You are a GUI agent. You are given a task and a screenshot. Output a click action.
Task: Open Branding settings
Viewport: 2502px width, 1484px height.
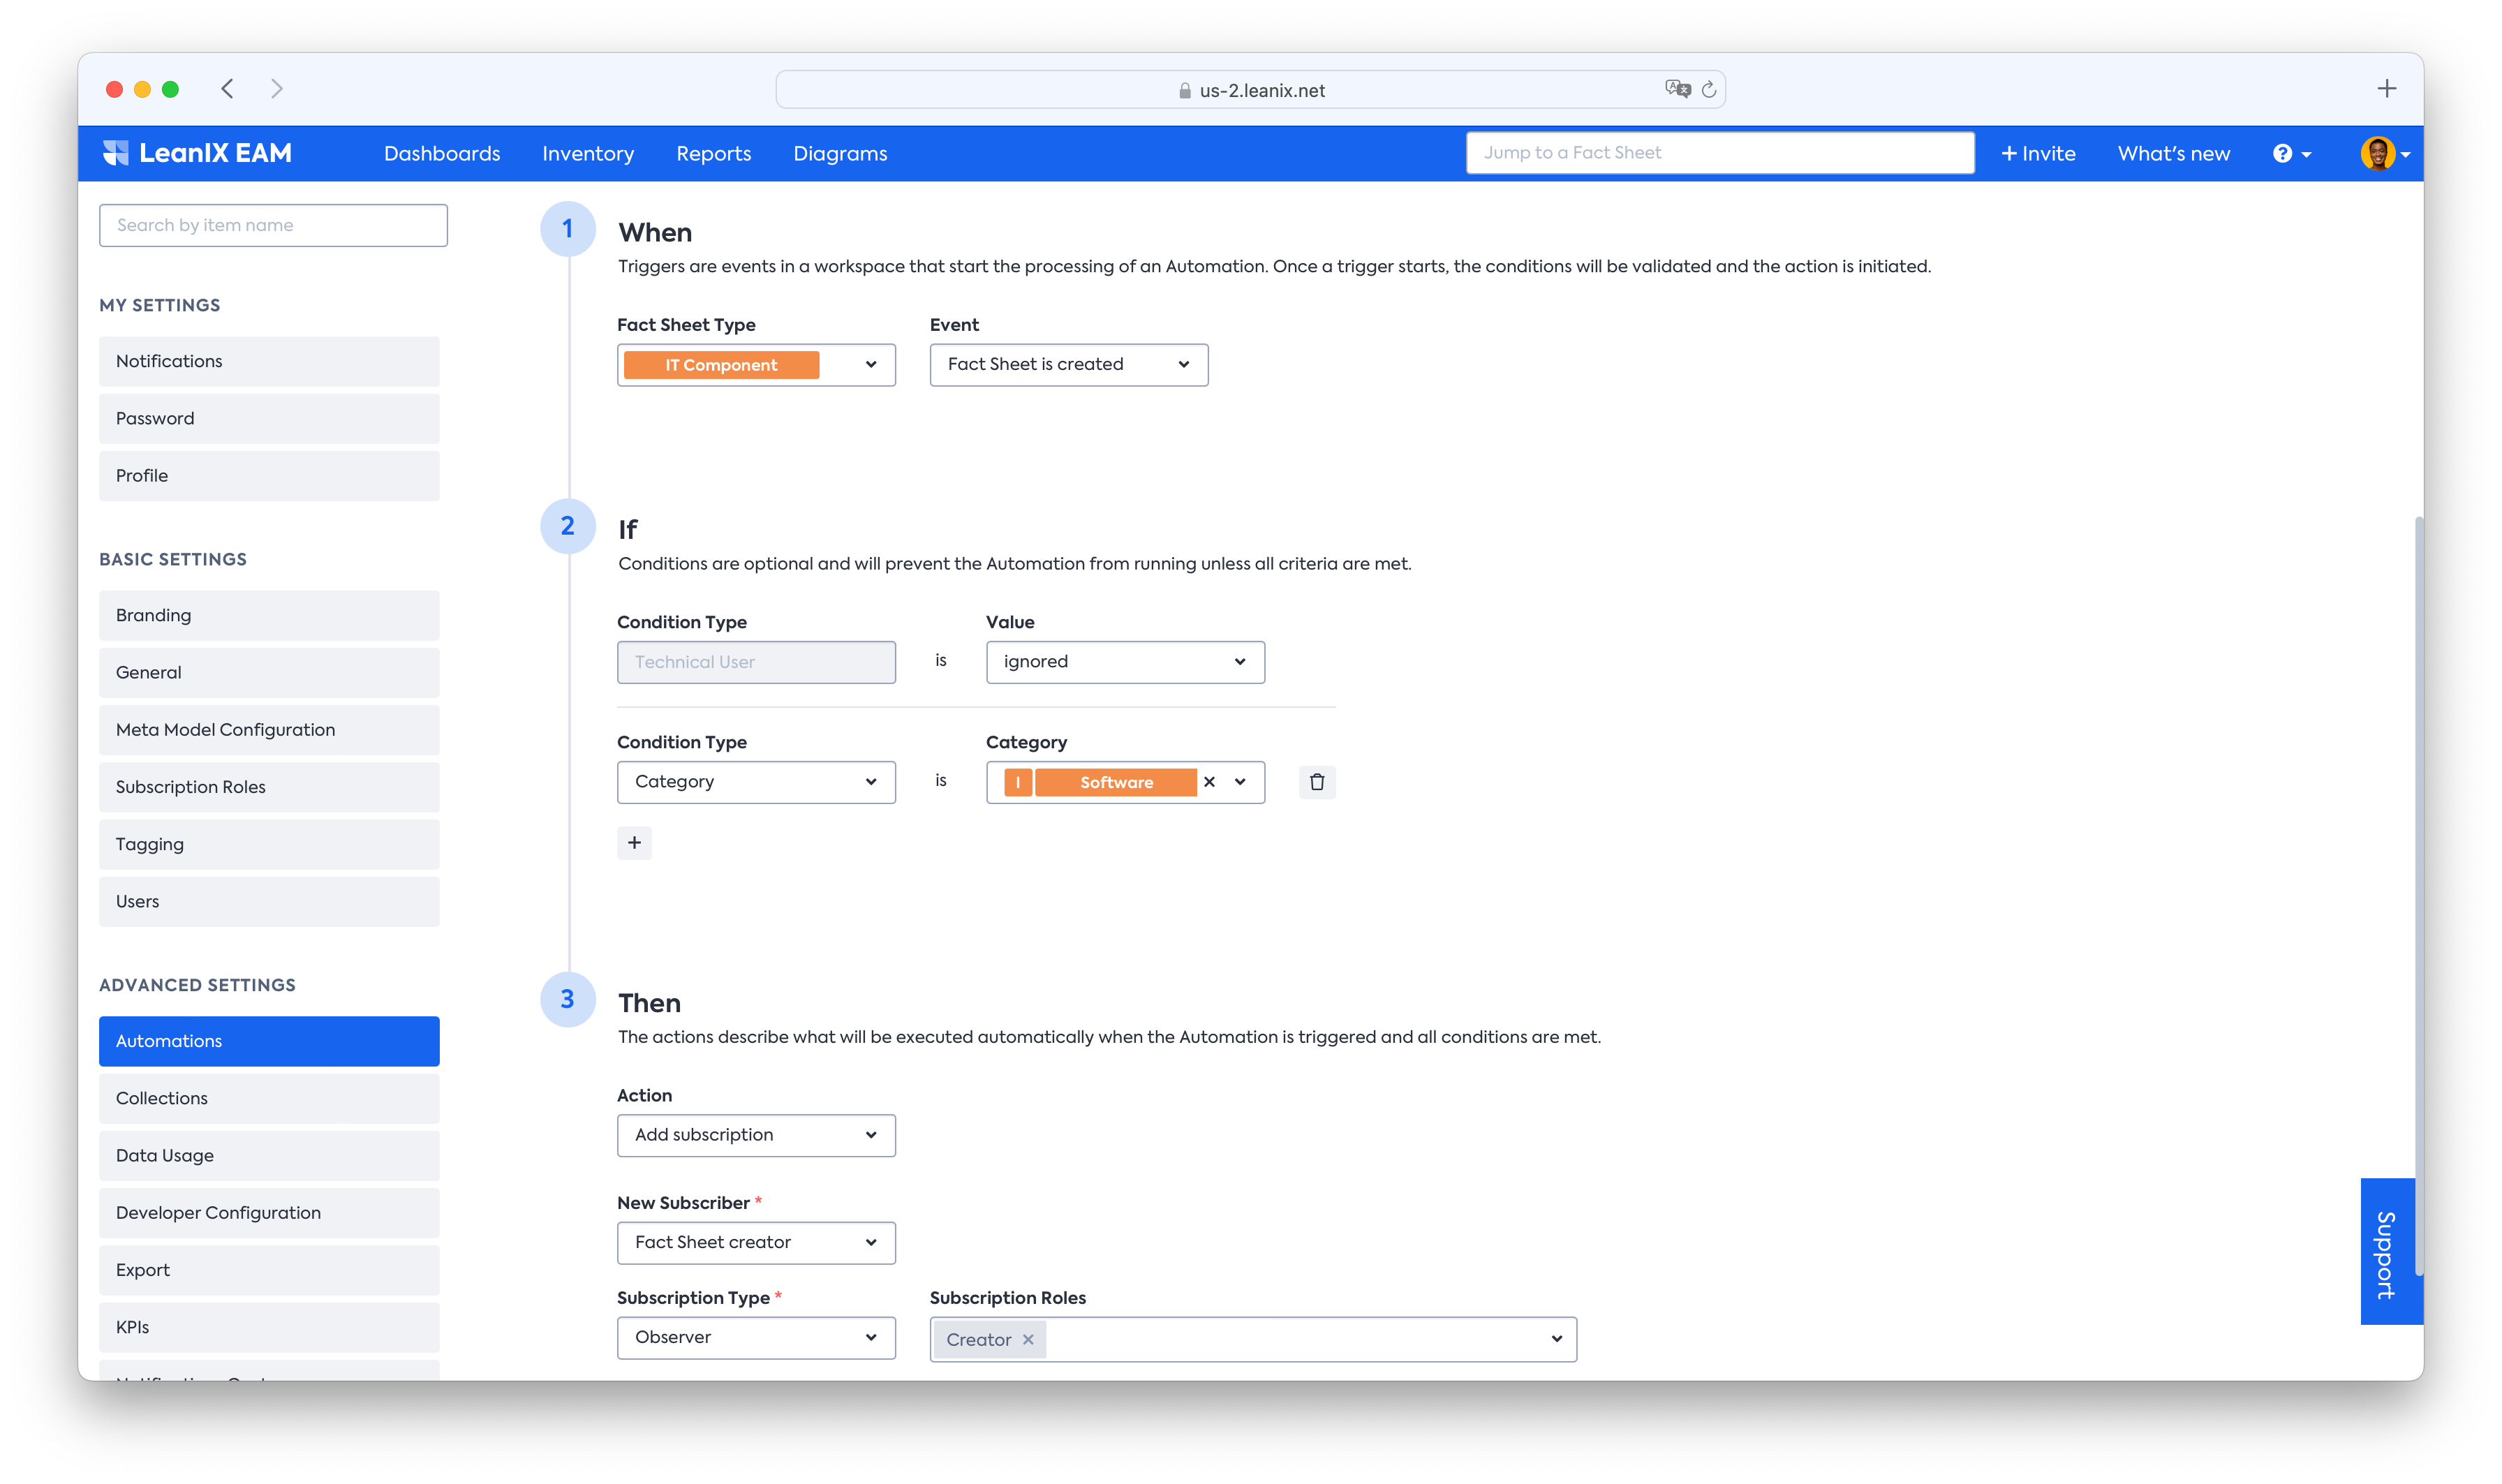pyautogui.click(x=269, y=616)
